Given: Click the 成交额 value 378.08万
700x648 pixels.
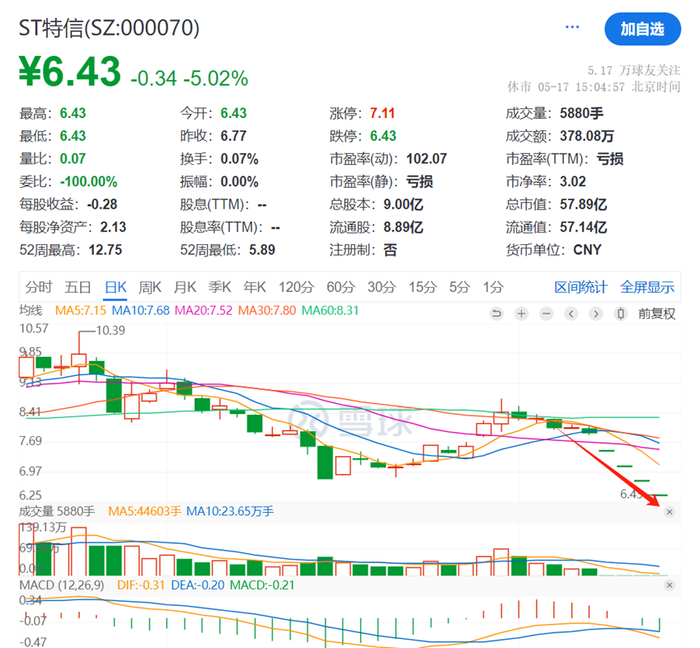Looking at the screenshot, I should 587,136.
